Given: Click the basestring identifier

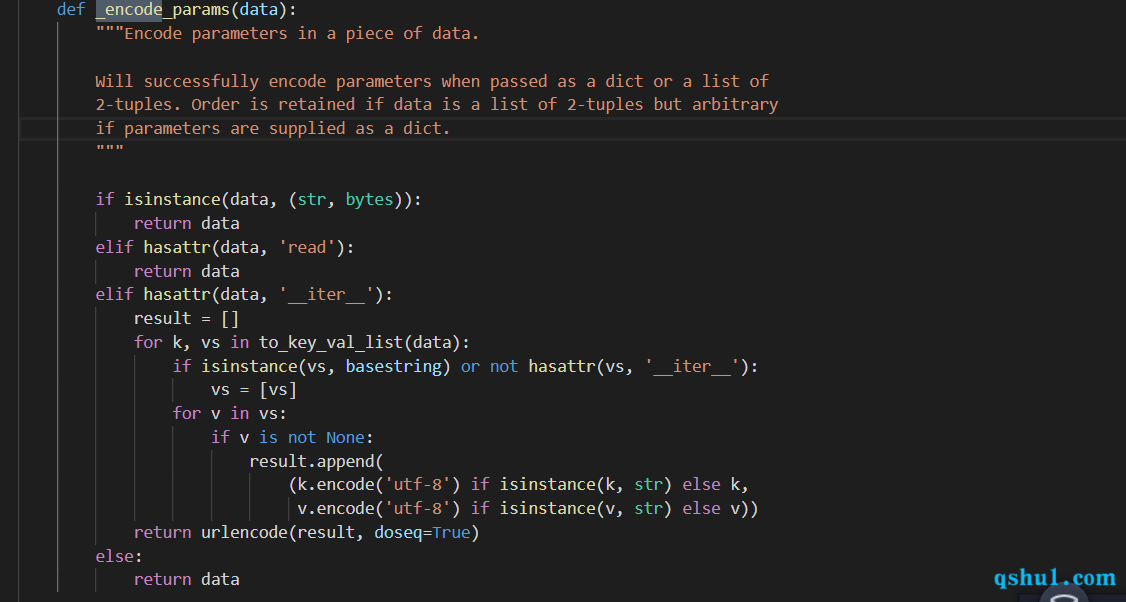Looking at the screenshot, I should pyautogui.click(x=394, y=366).
